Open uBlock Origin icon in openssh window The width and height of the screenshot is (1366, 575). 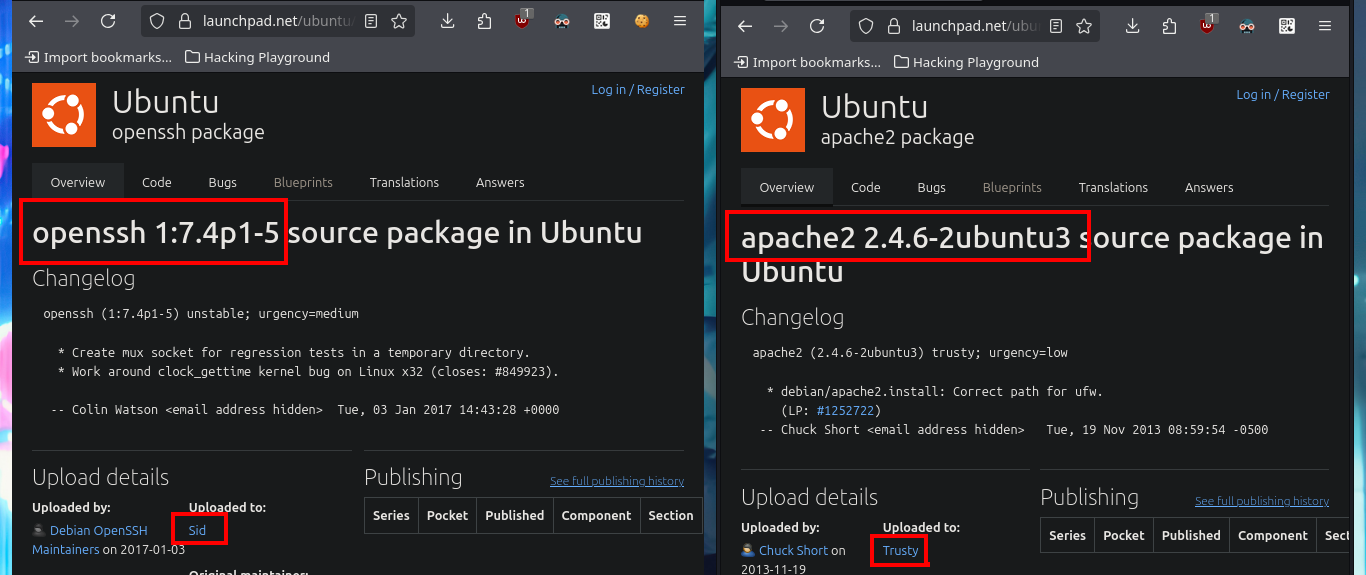tap(523, 20)
